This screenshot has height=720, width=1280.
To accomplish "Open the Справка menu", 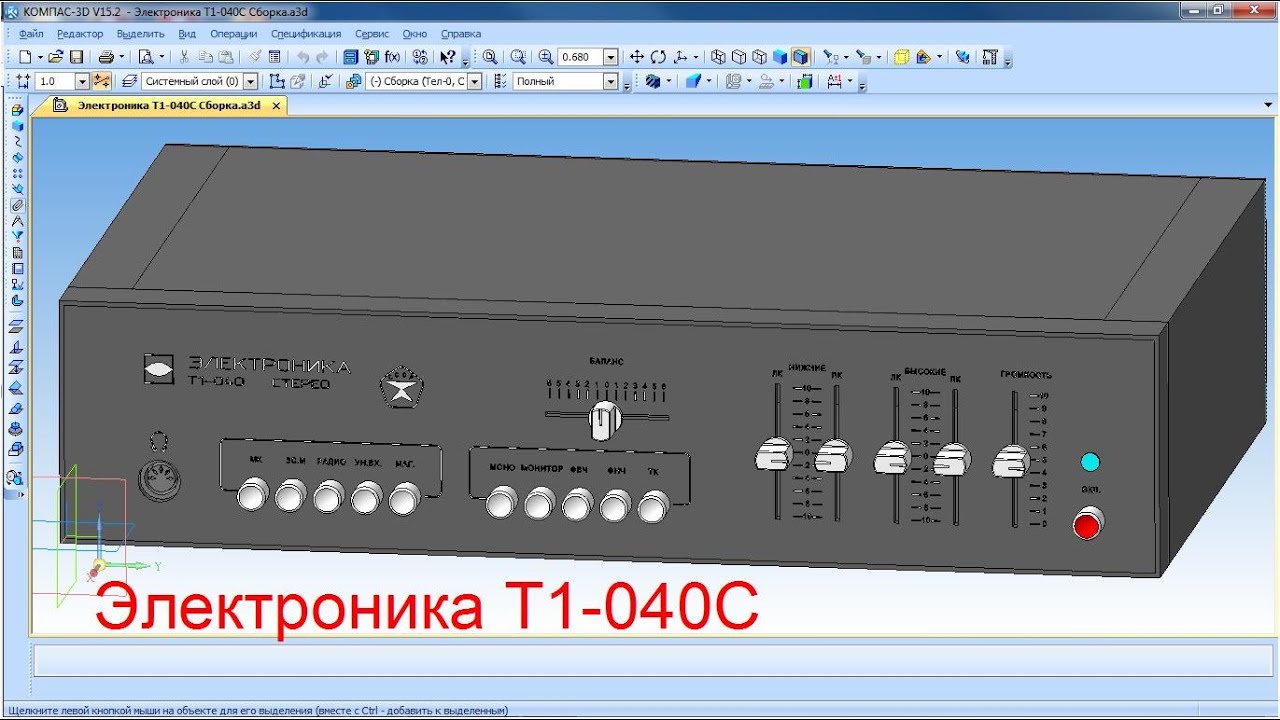I will (x=461, y=33).
